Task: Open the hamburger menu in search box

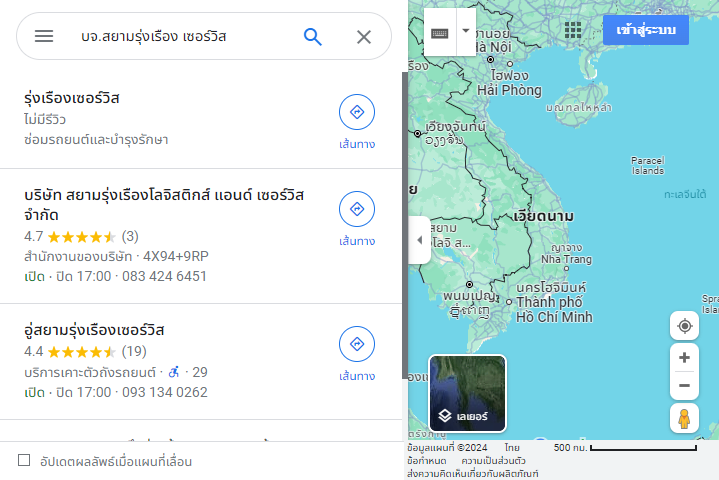Action: pos(44,36)
